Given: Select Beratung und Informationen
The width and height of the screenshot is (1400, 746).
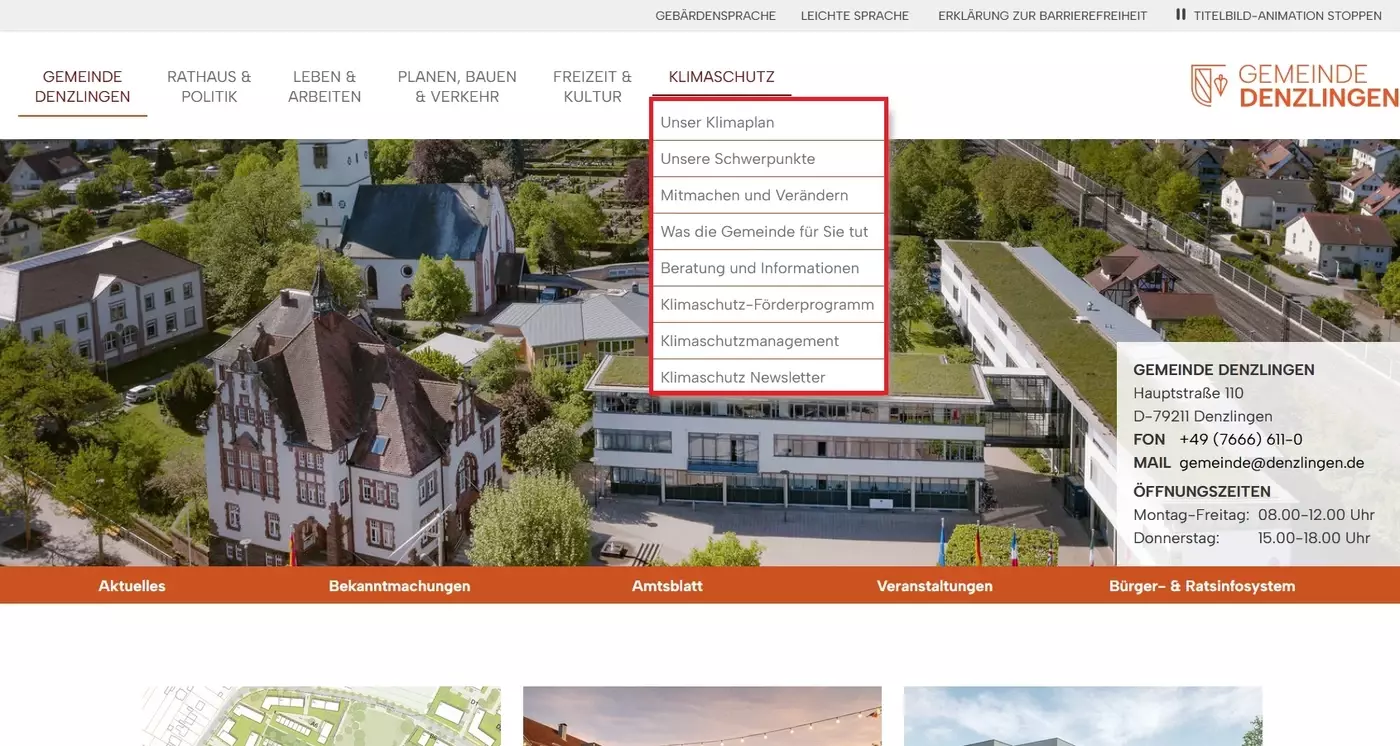Looking at the screenshot, I should 759,267.
